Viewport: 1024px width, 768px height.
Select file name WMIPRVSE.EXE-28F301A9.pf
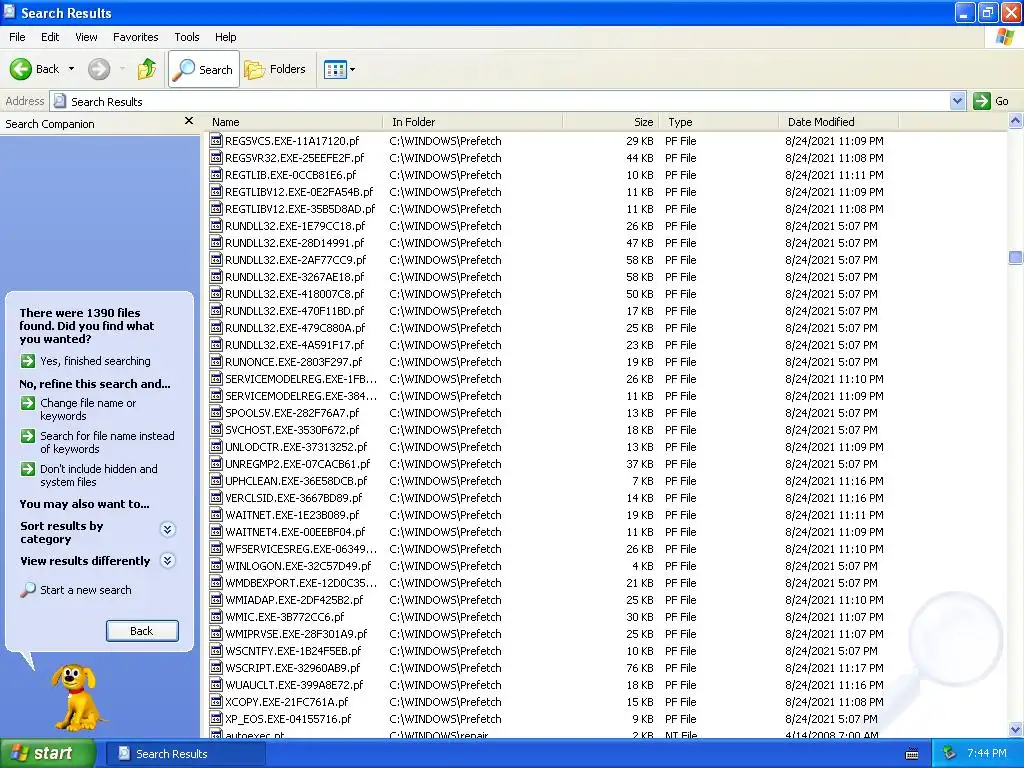tap(296, 634)
